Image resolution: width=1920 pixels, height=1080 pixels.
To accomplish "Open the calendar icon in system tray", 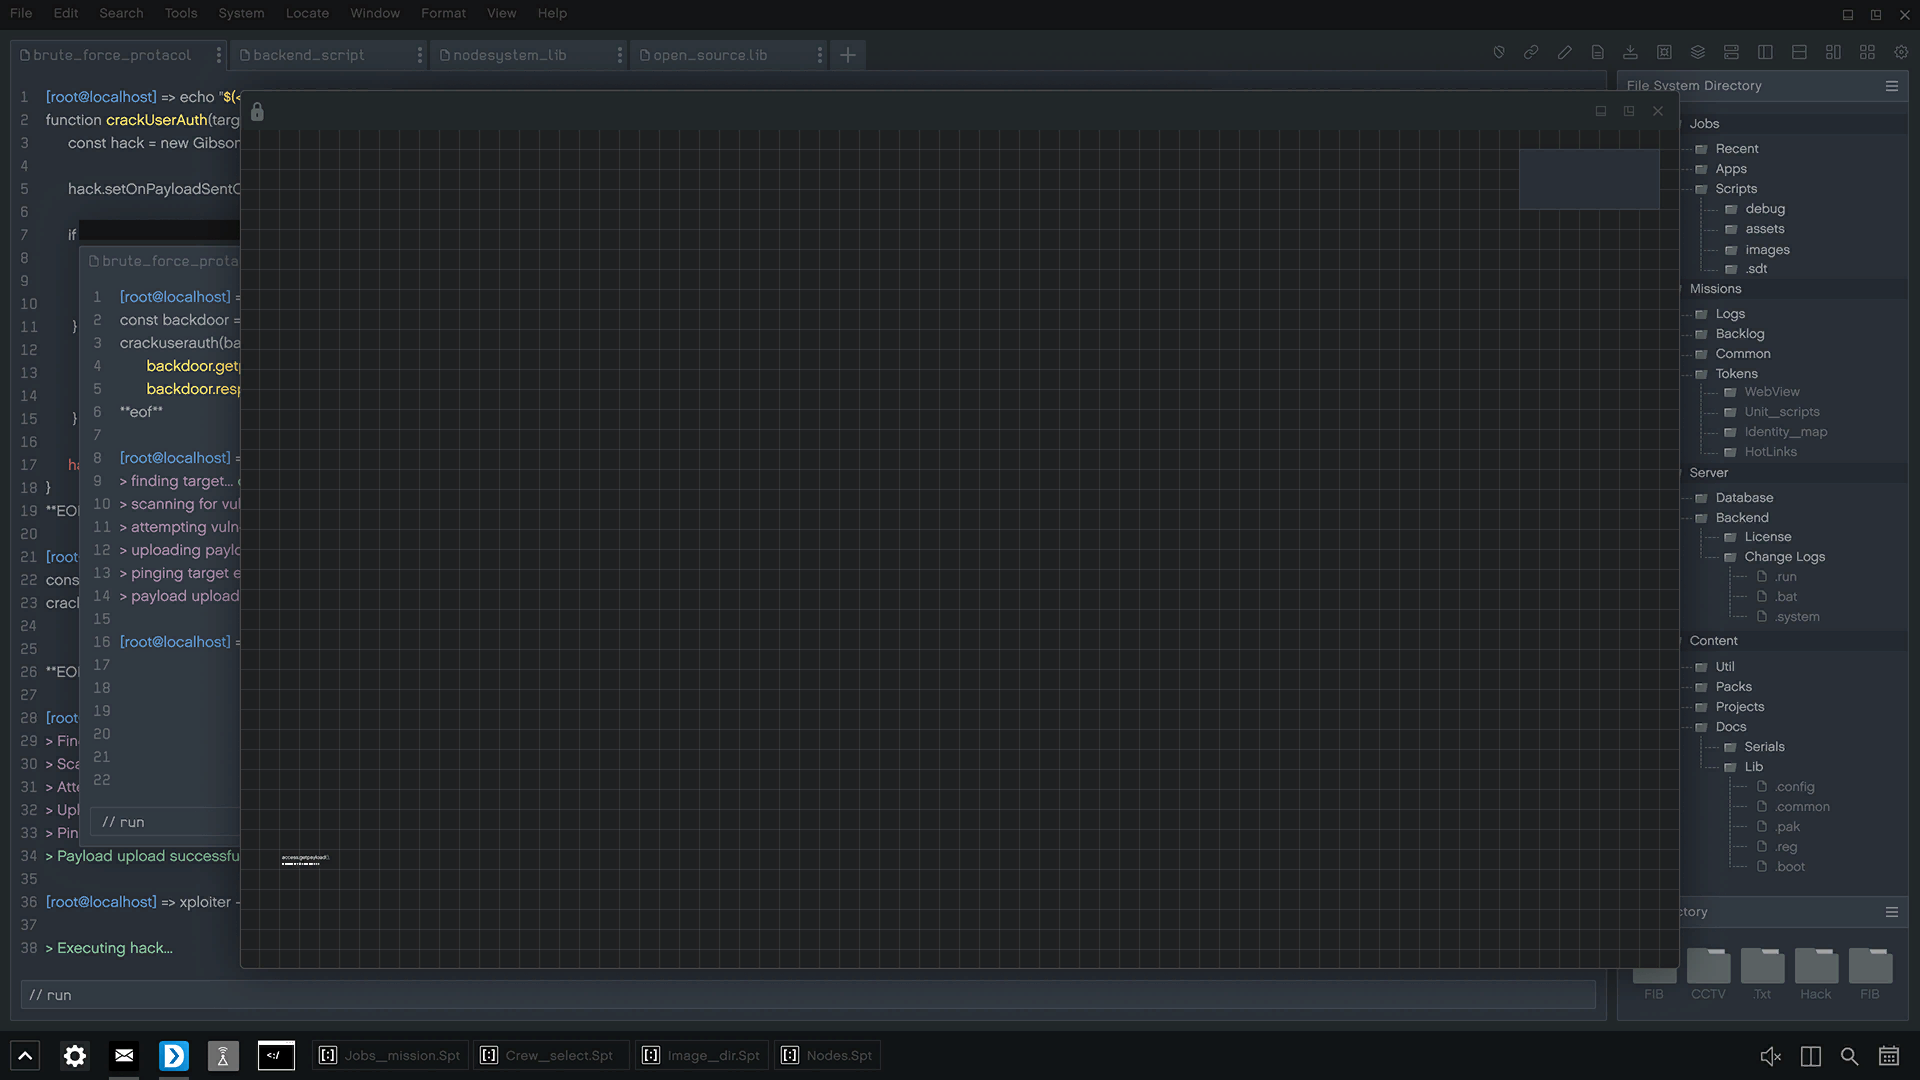I will click(x=1889, y=1056).
